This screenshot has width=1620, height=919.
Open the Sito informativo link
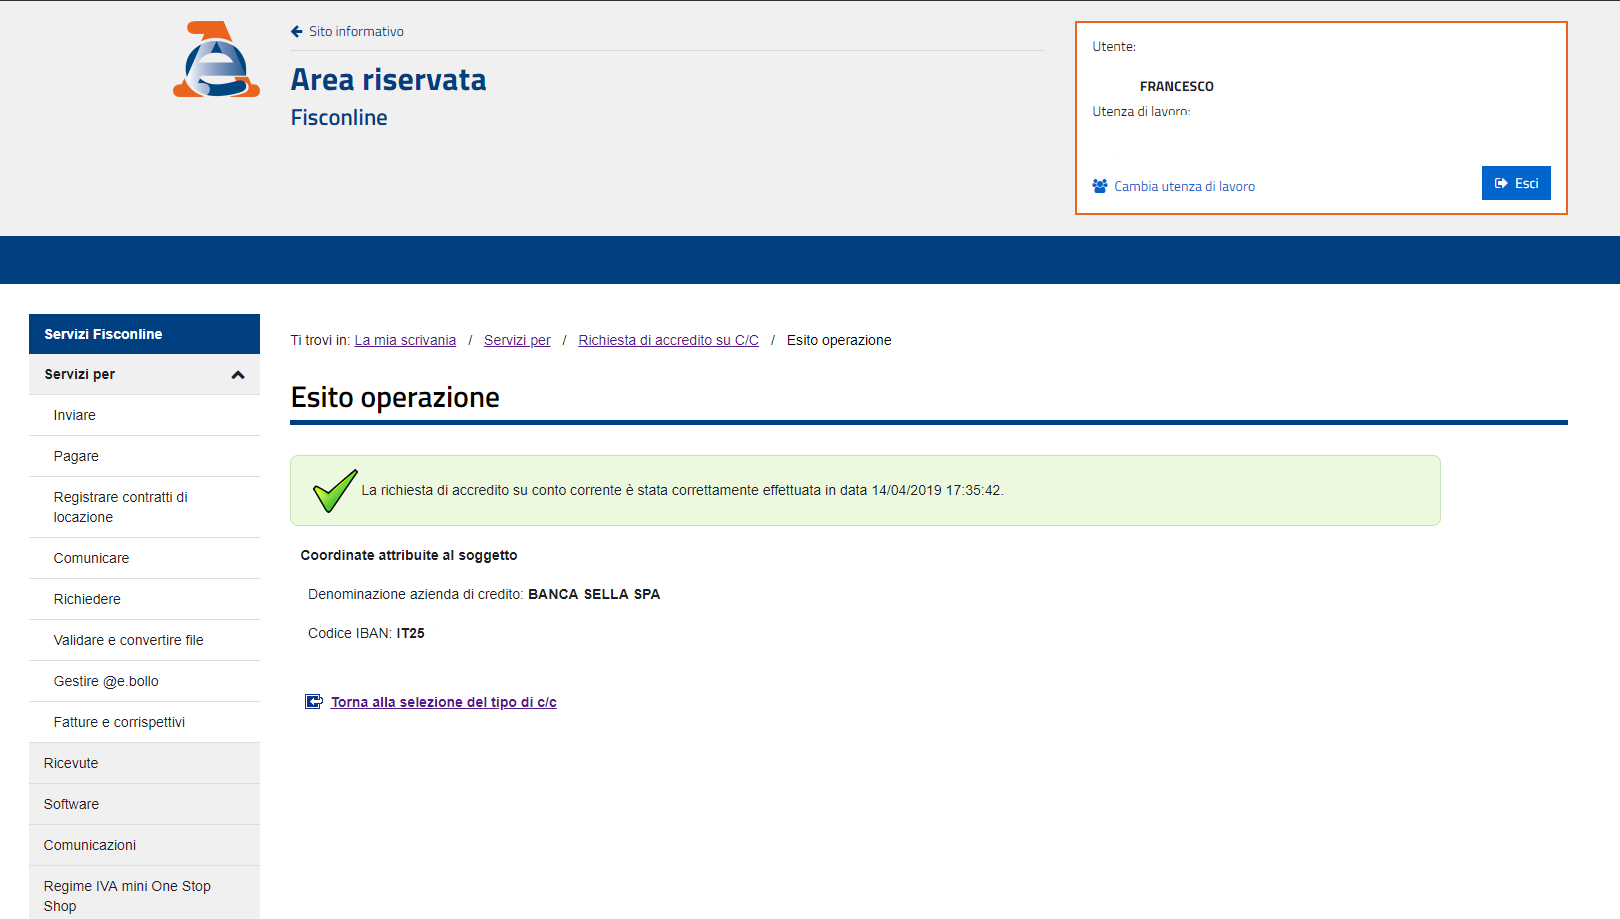356,32
